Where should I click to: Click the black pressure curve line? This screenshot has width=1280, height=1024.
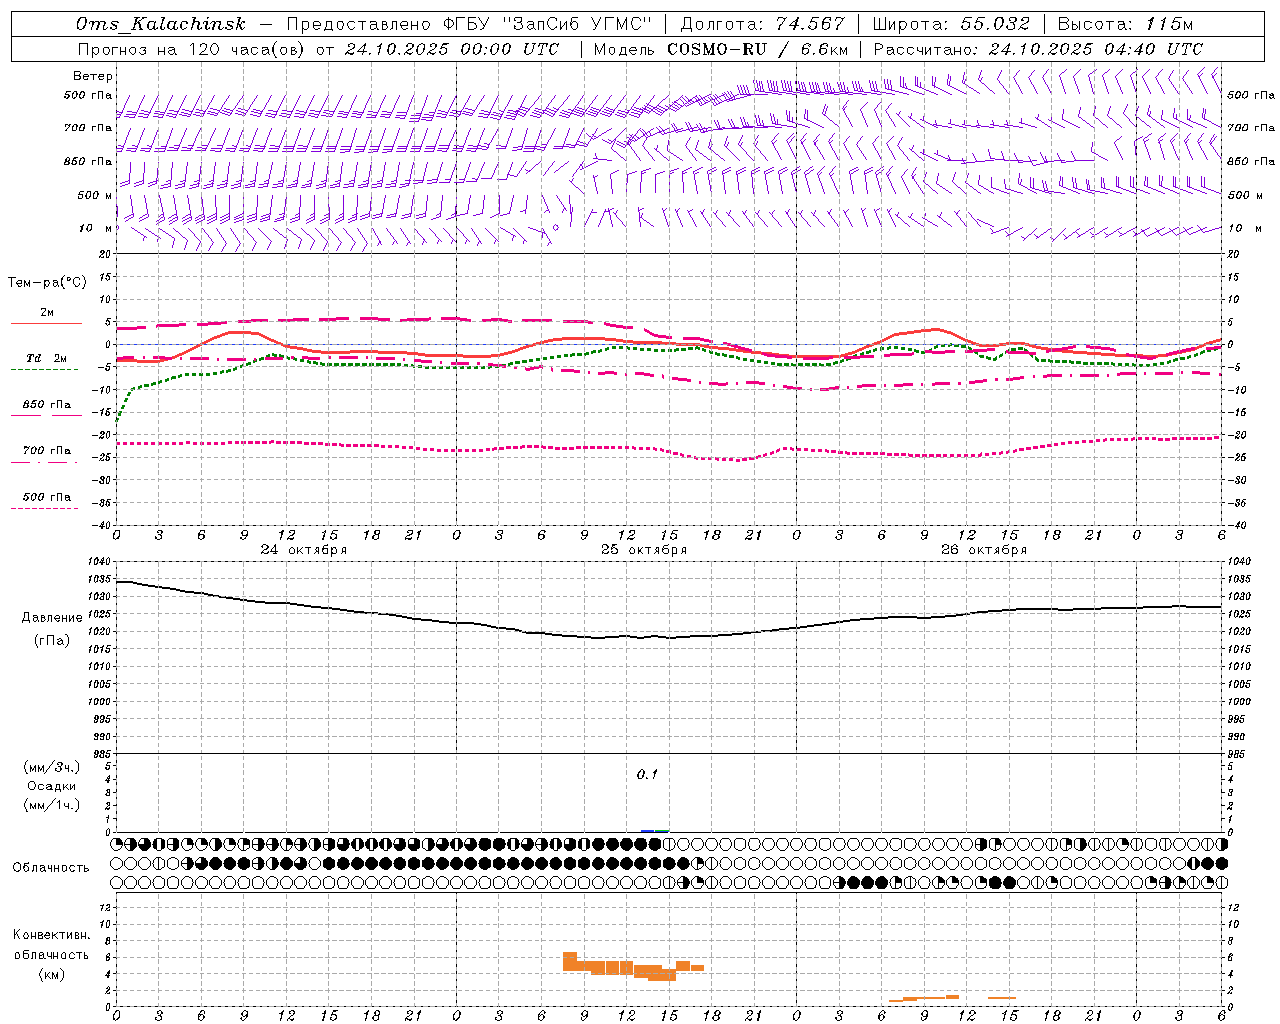tap(668, 636)
